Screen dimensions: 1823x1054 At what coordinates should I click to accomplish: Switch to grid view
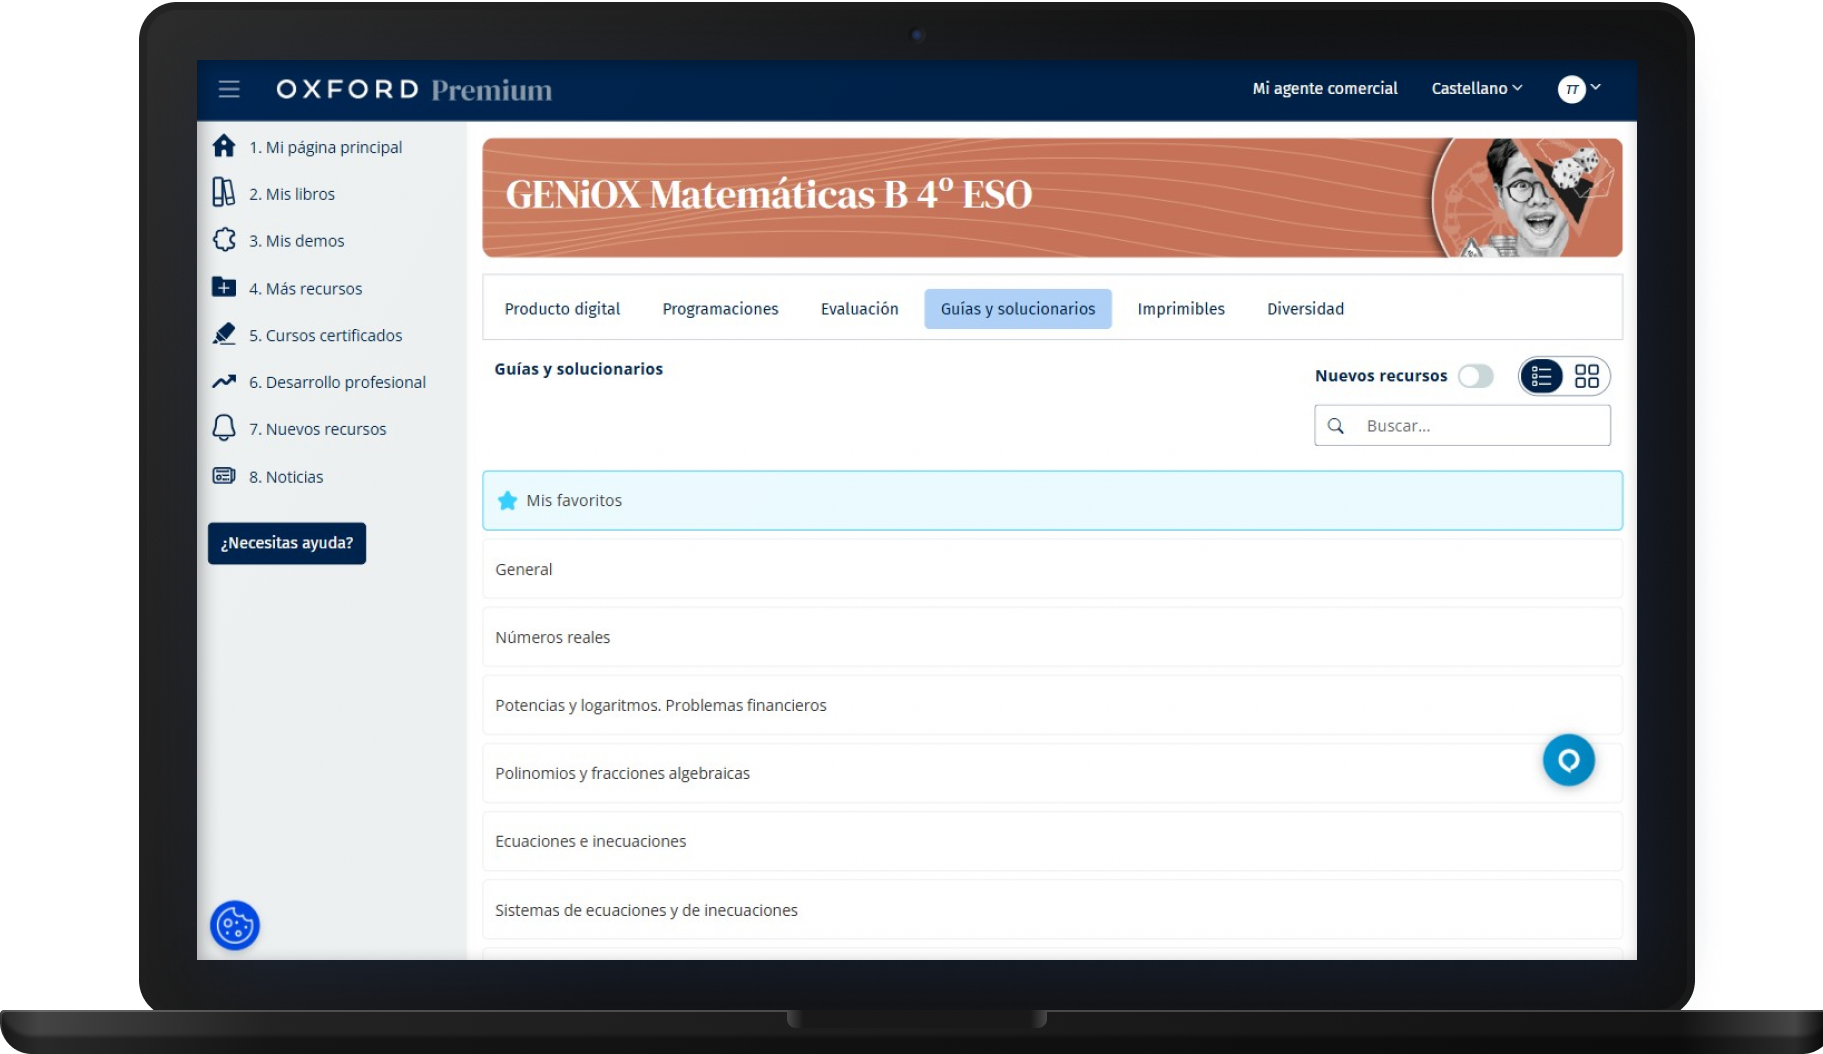1587,376
